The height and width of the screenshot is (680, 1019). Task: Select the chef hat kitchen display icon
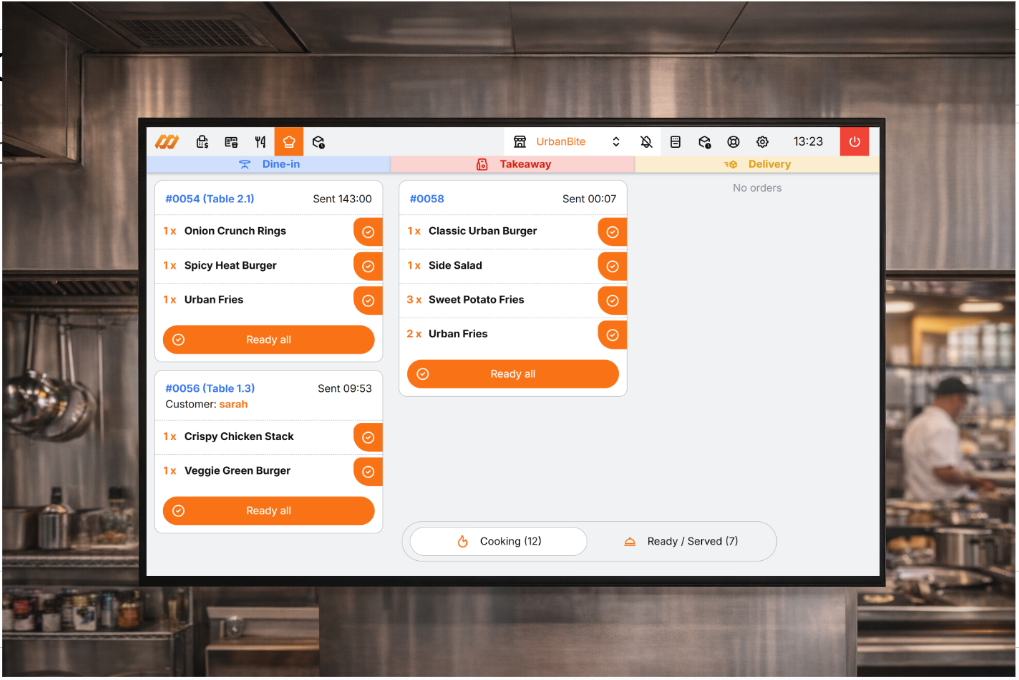coord(288,141)
